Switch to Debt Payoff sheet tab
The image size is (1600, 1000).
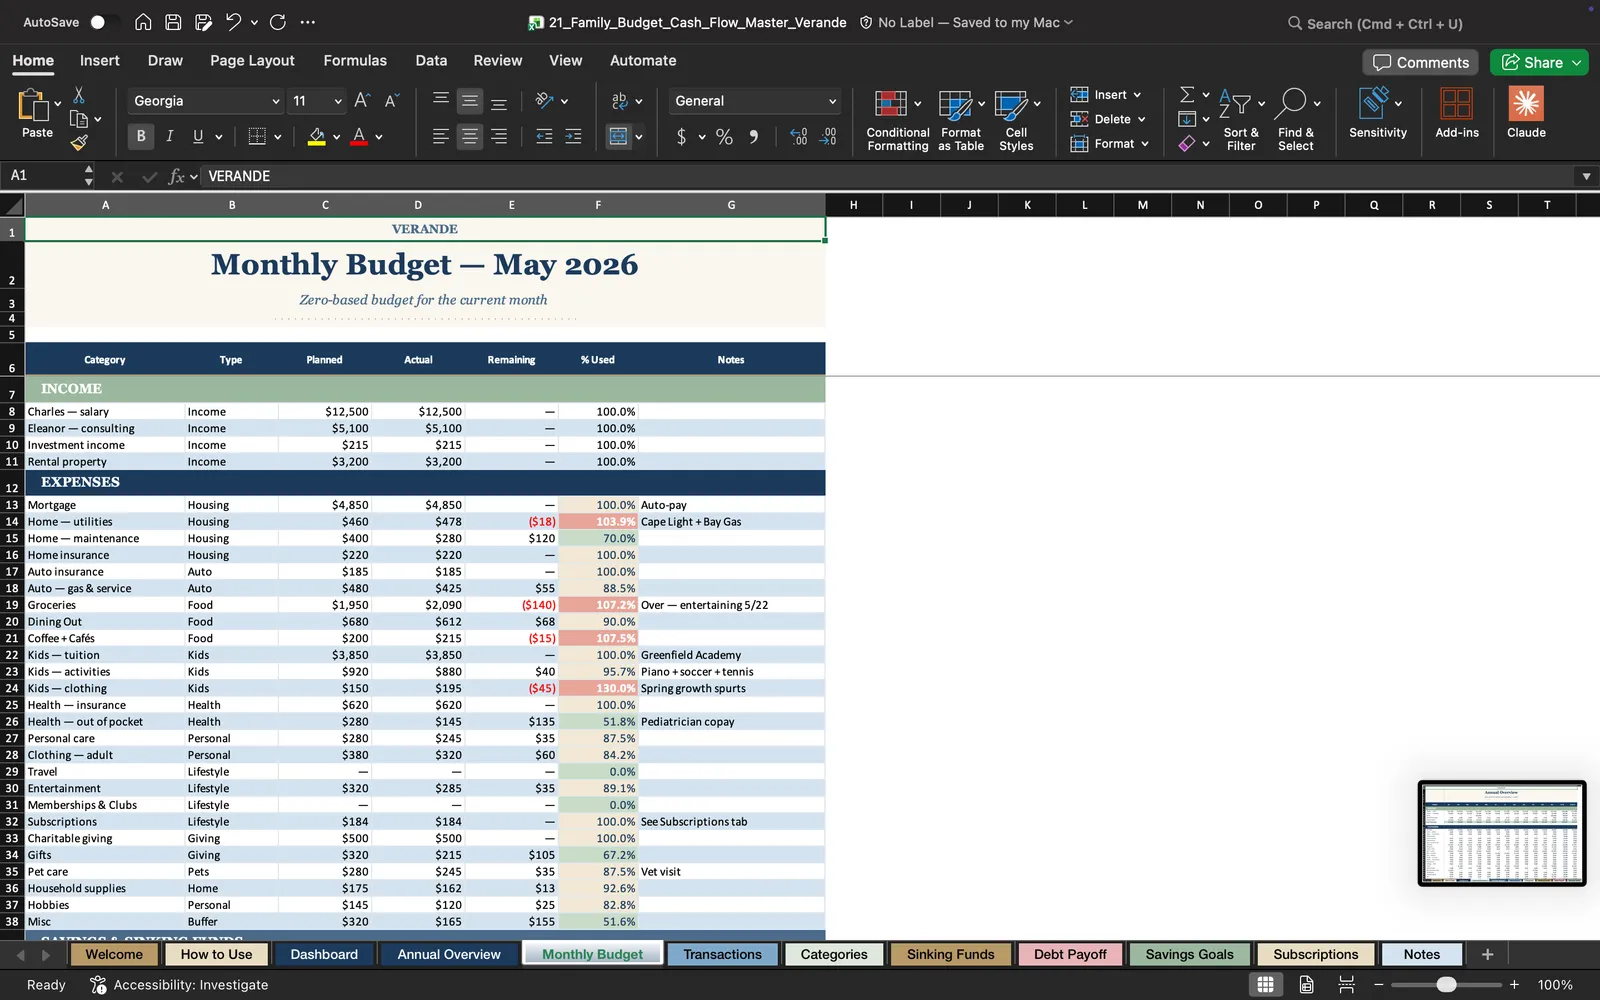[x=1070, y=954]
